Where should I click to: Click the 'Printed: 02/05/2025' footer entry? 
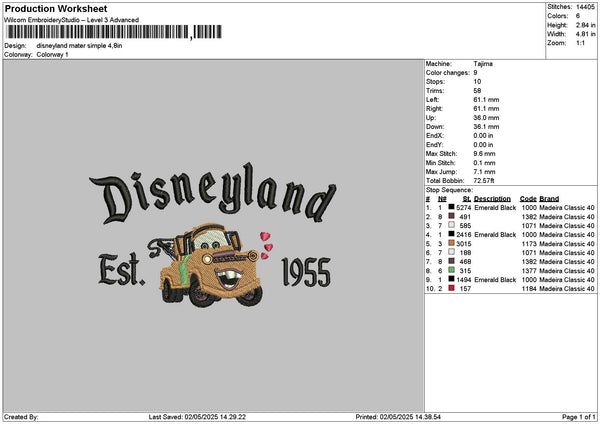[398, 417]
